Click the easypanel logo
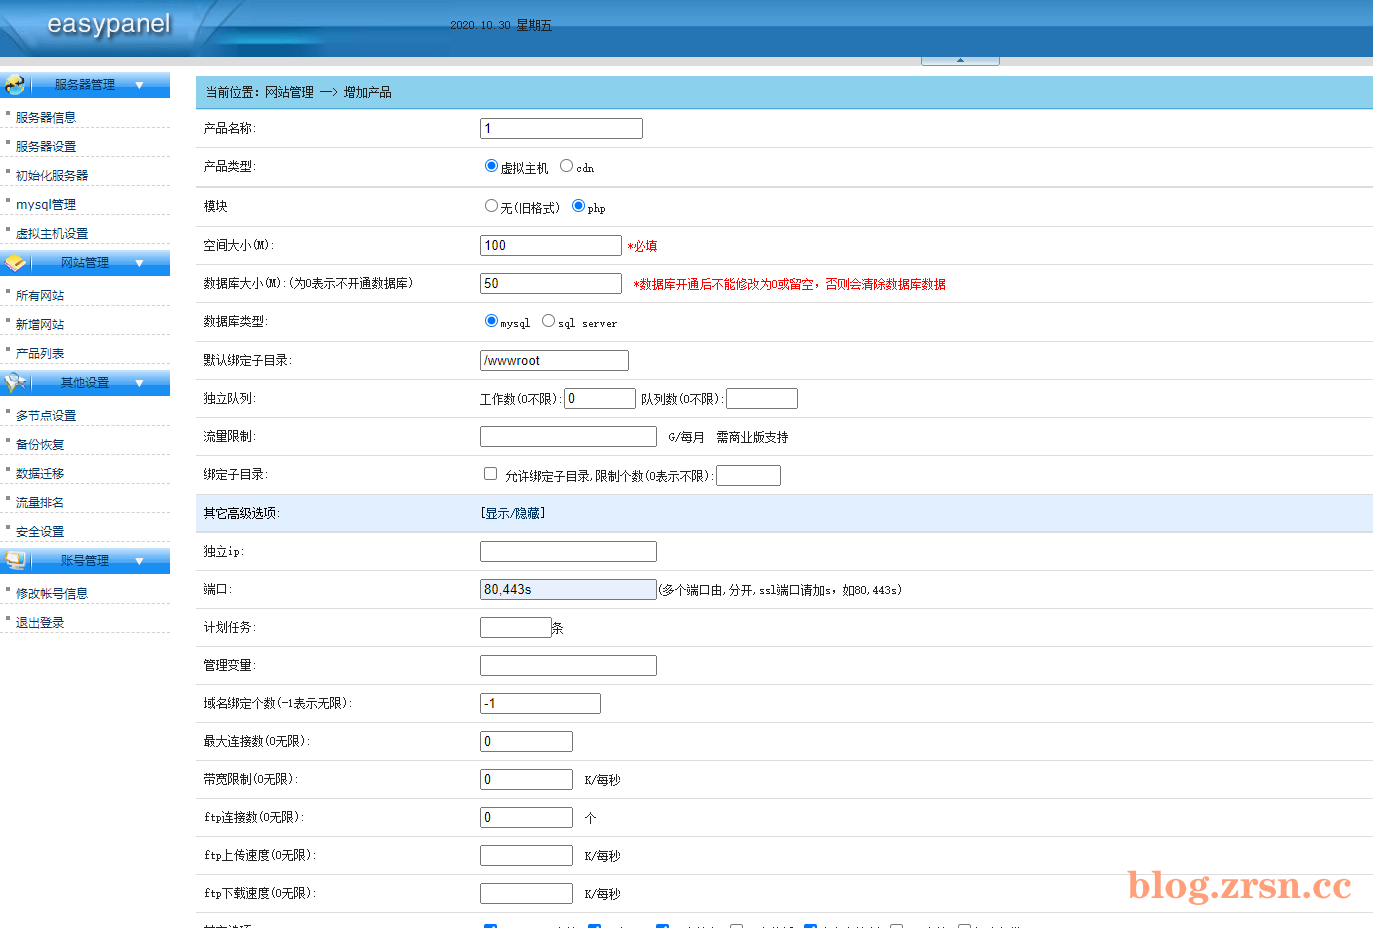Screen dimensions: 1373x928 point(109,24)
